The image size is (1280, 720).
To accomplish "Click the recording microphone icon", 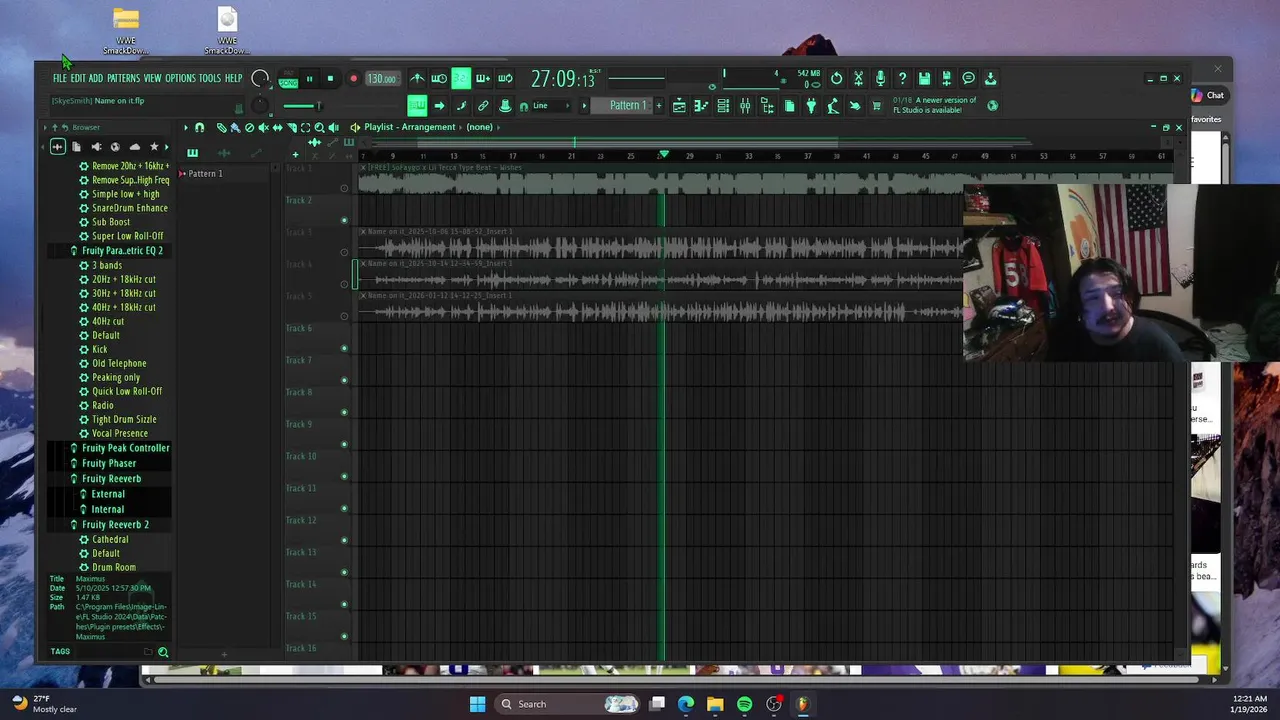I will pyautogui.click(x=881, y=78).
